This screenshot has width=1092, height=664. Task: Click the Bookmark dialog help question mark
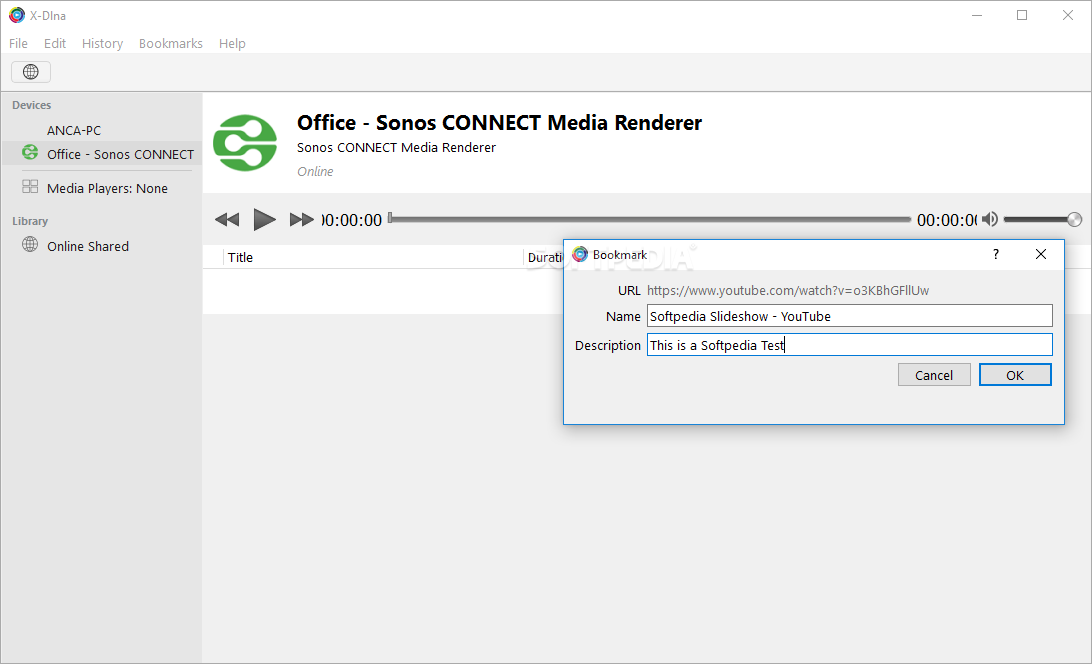coord(996,254)
